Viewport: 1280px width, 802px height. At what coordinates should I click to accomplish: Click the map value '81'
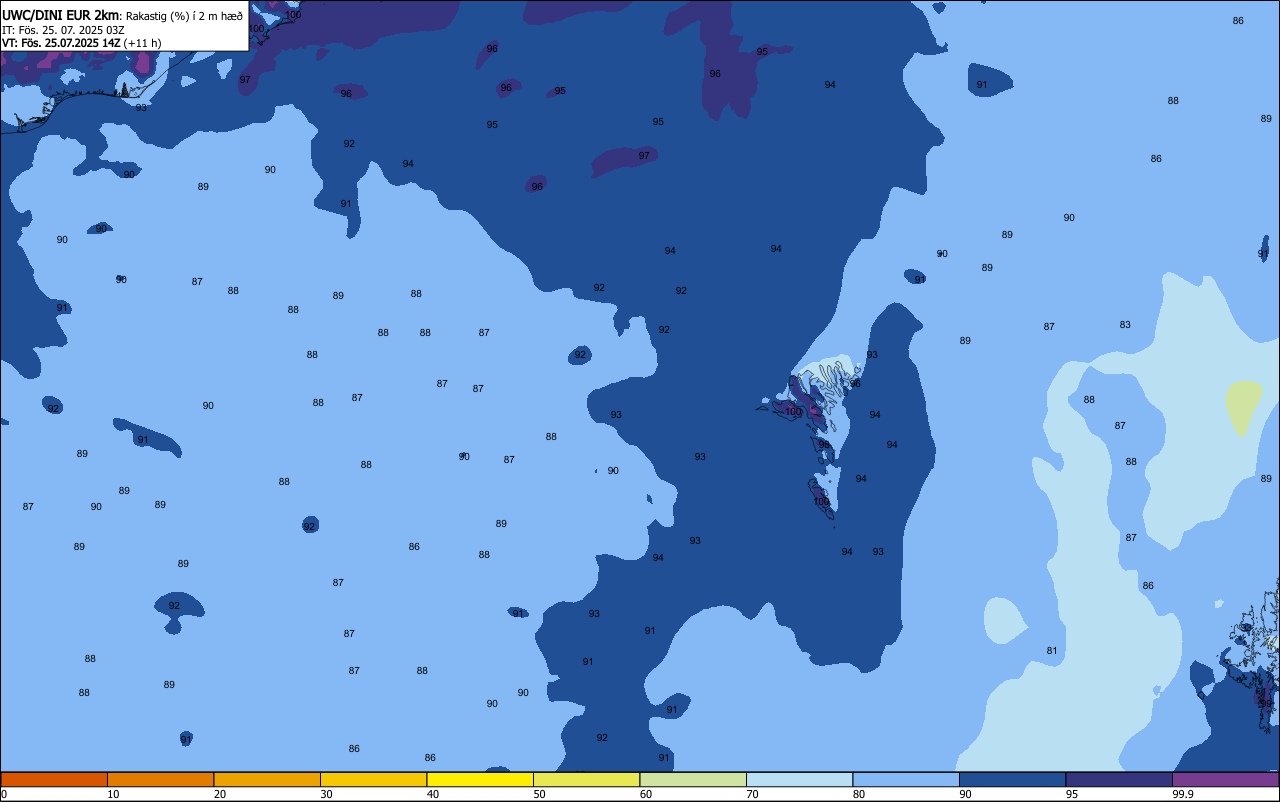(x=1052, y=651)
